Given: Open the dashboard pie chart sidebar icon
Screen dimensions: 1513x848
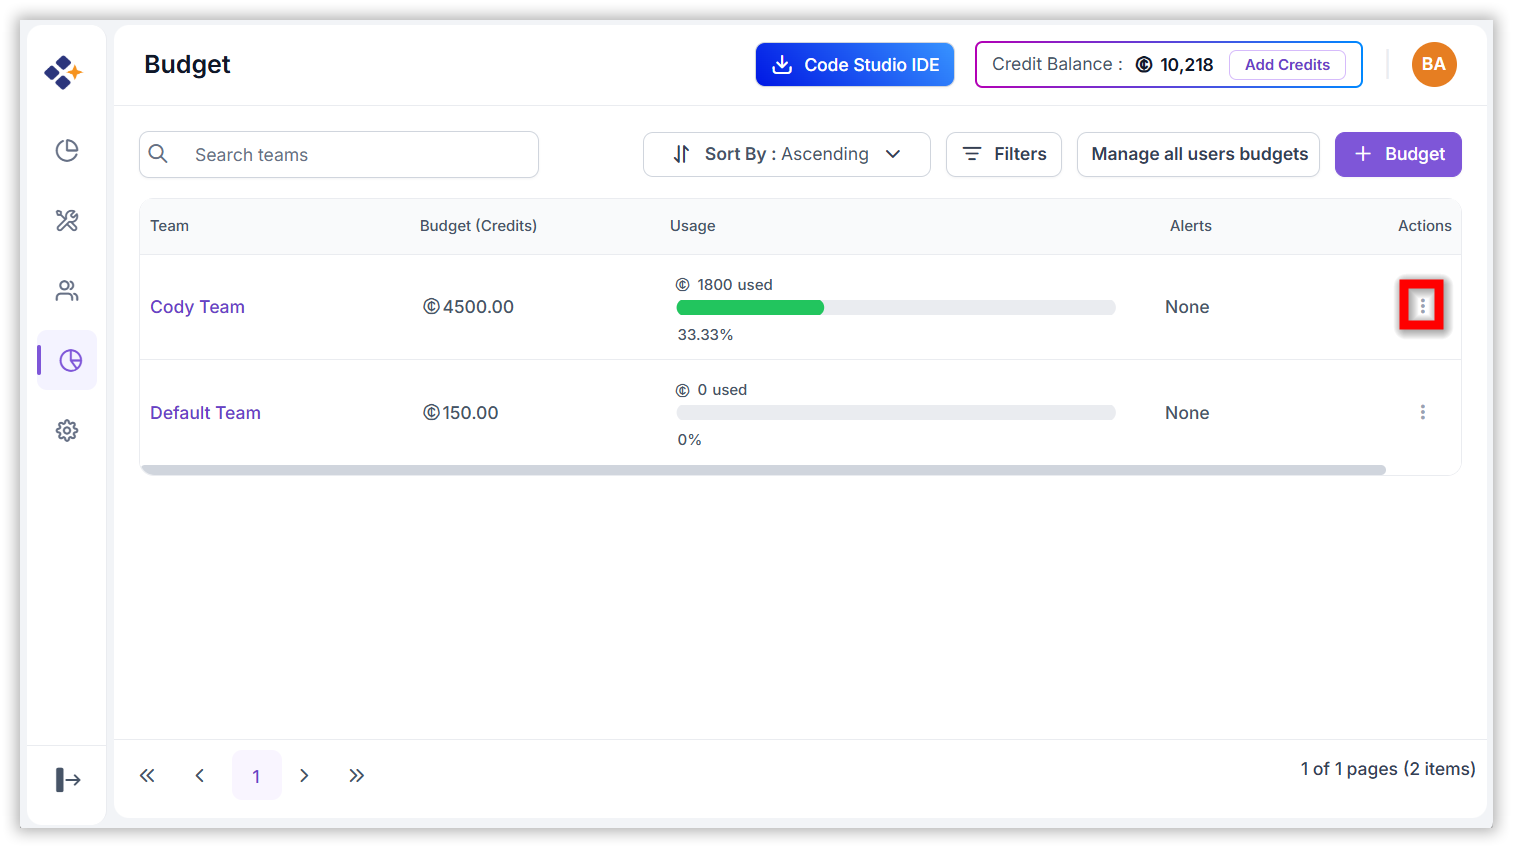Looking at the screenshot, I should (x=67, y=150).
